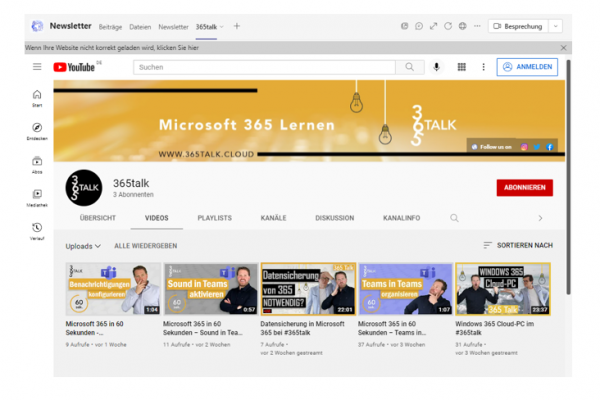Open Sound in Teams aktivieren thumbnail
The height and width of the screenshot is (400, 600).
click(x=210, y=289)
